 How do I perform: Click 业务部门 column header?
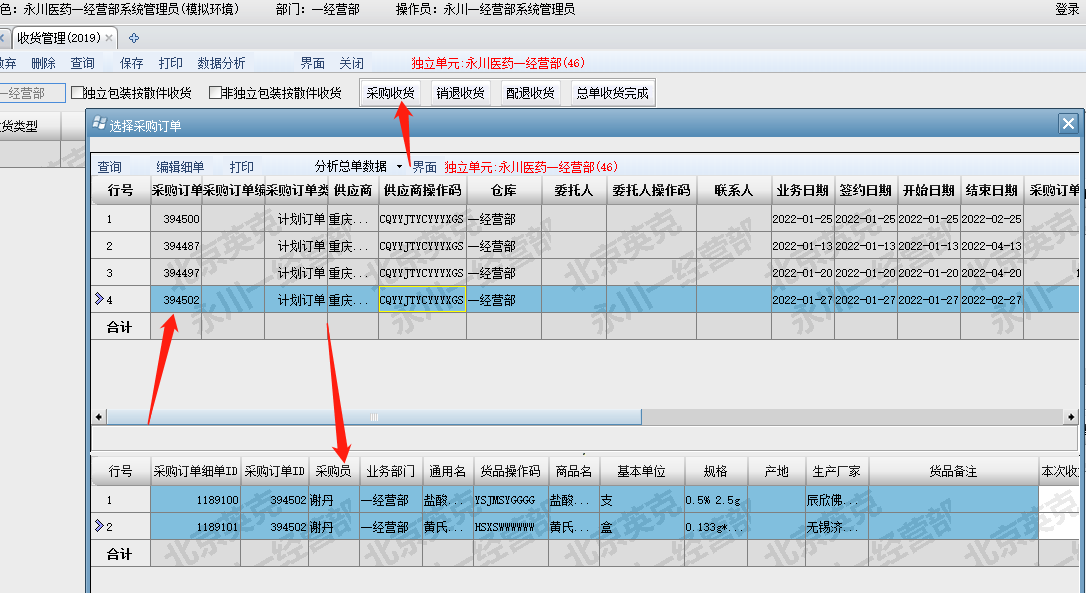391,471
